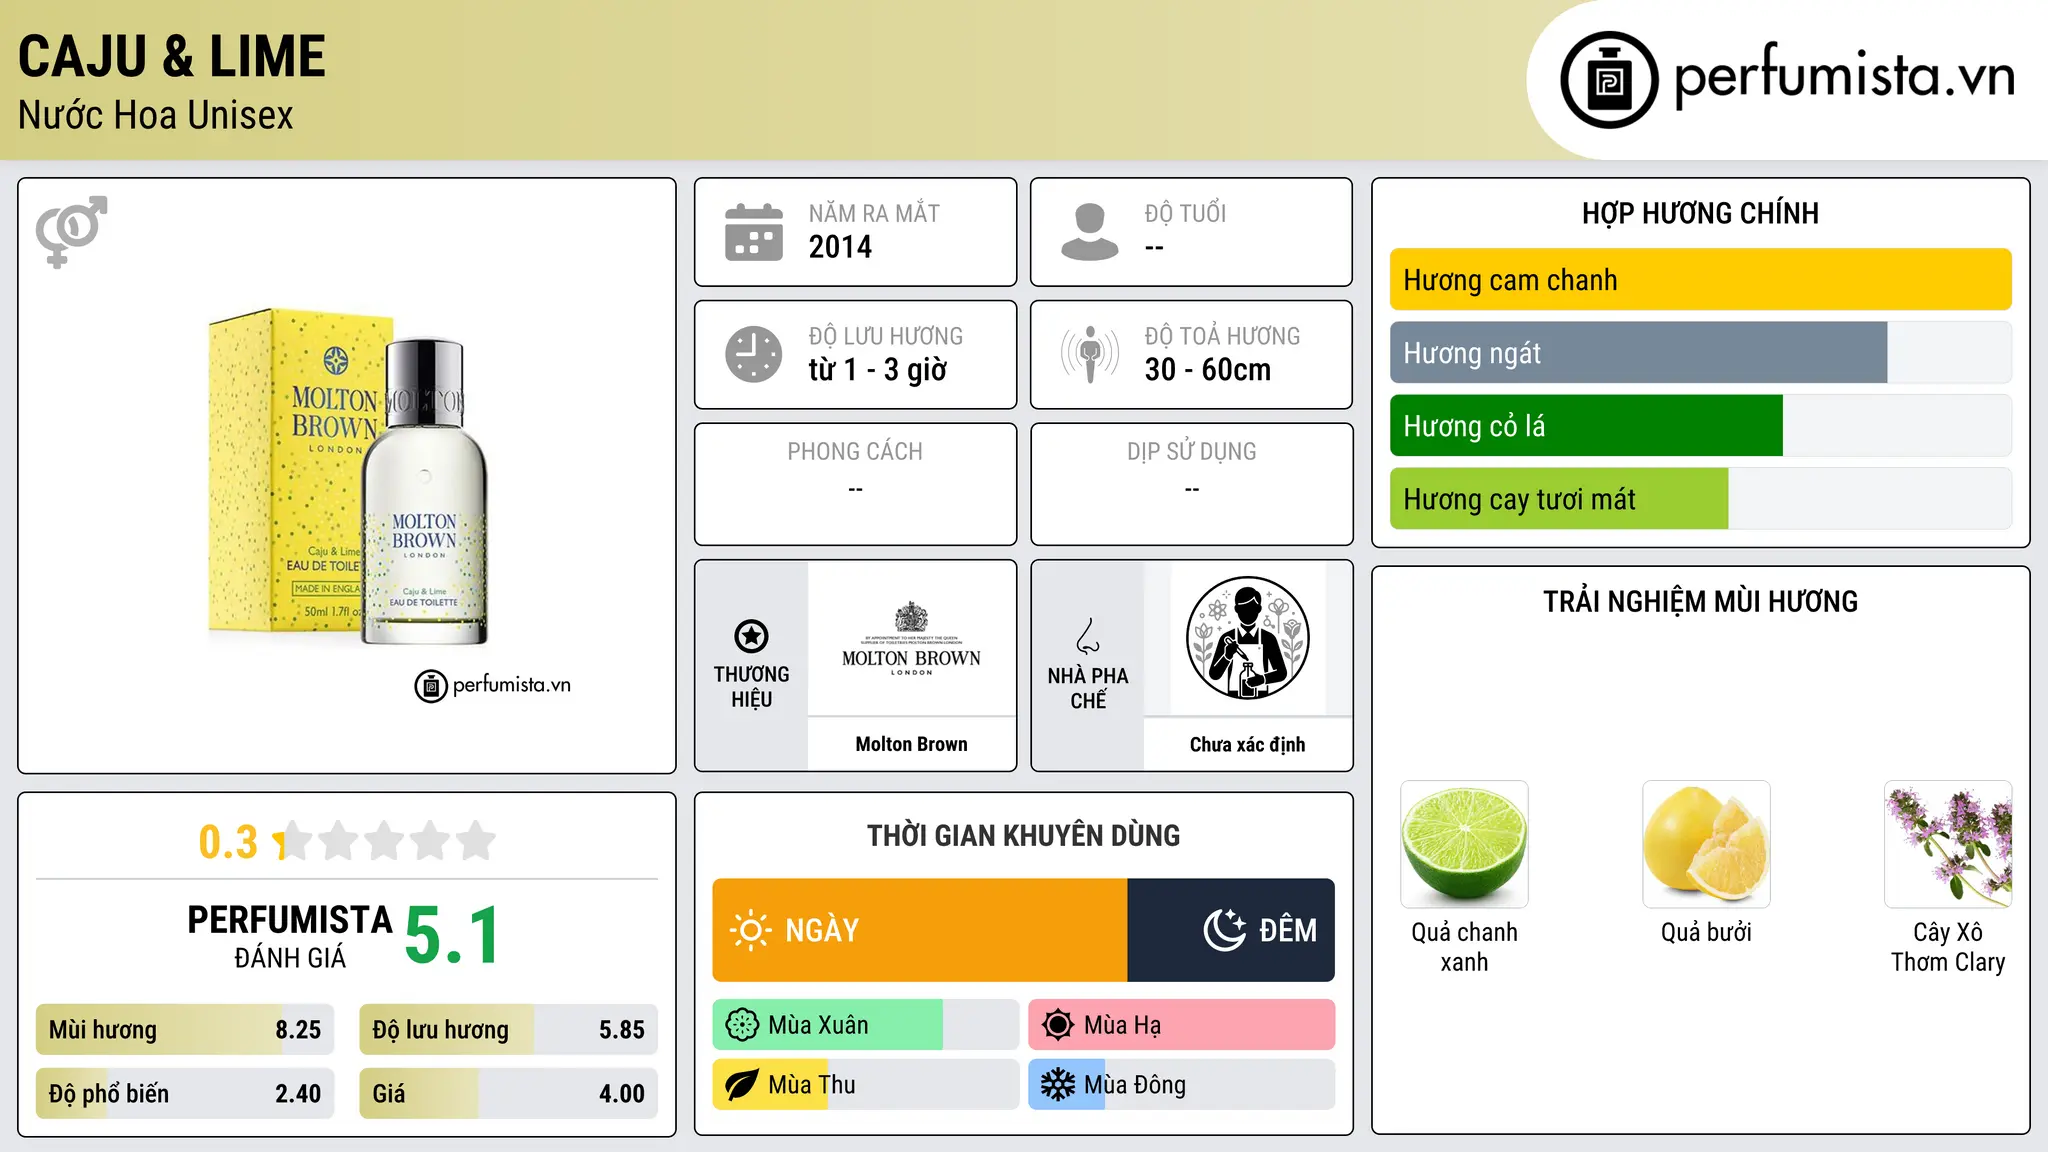Click the rating stars row
Screen dimensions: 2048x1152
[385, 841]
